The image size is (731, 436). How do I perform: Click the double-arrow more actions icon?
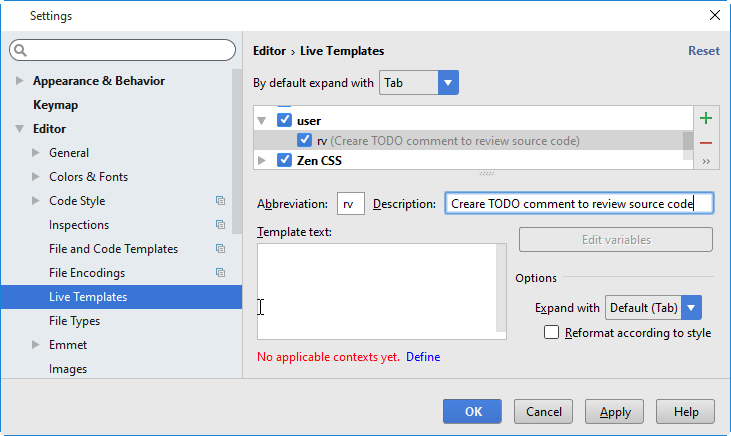[x=706, y=161]
